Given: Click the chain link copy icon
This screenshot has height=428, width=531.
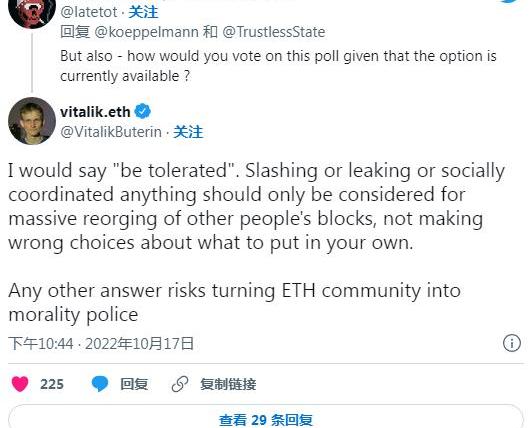Looking at the screenshot, I should [x=180, y=384].
